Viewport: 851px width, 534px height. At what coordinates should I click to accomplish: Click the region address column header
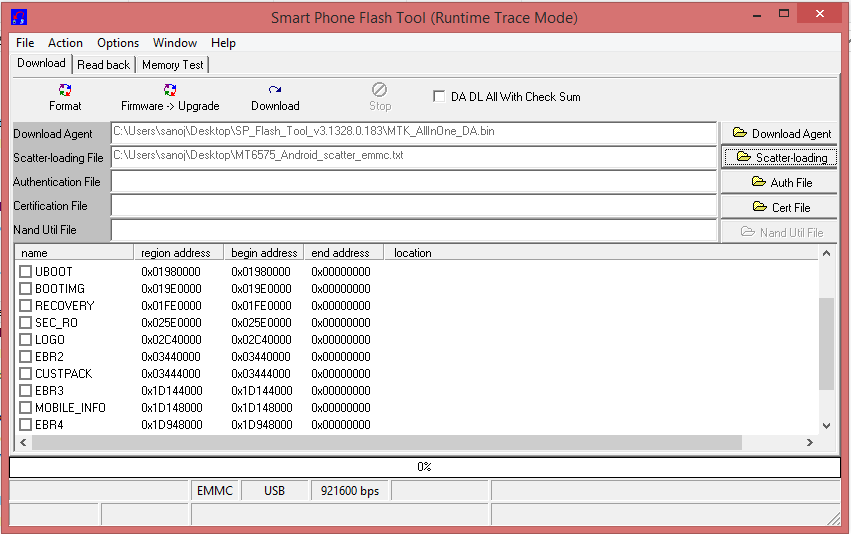(x=179, y=253)
